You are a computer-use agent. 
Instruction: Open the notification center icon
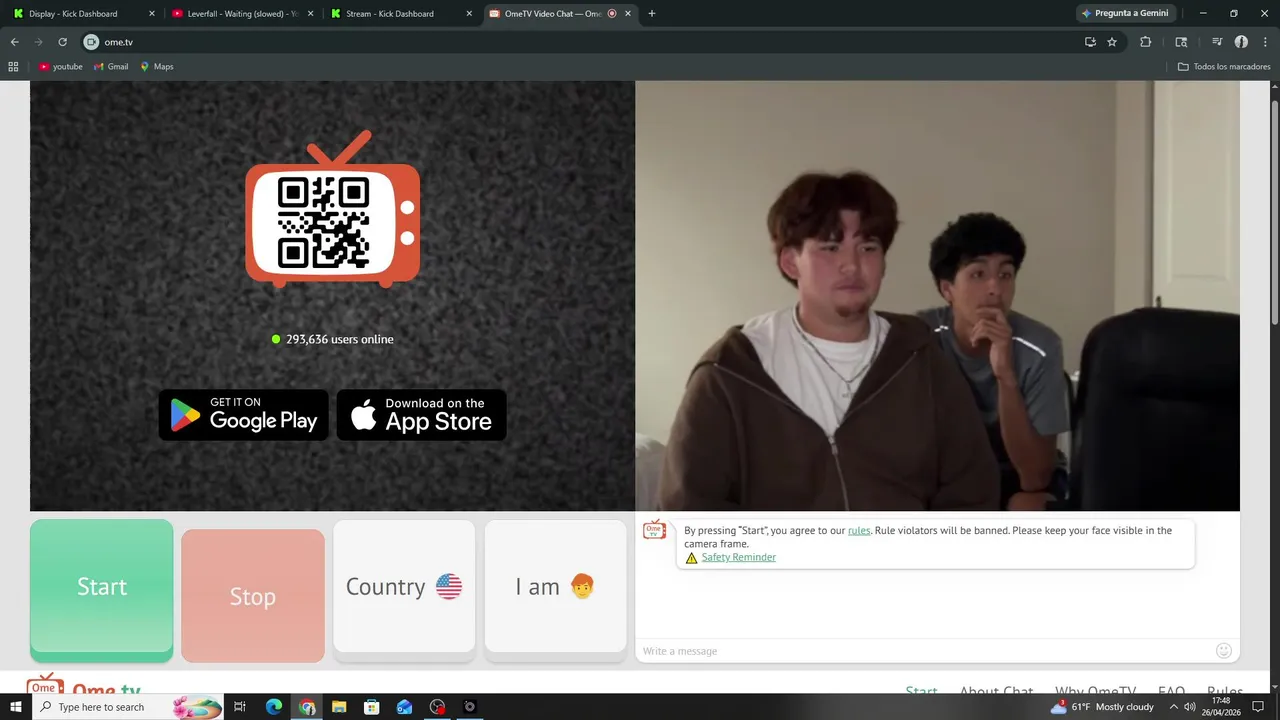point(1258,707)
